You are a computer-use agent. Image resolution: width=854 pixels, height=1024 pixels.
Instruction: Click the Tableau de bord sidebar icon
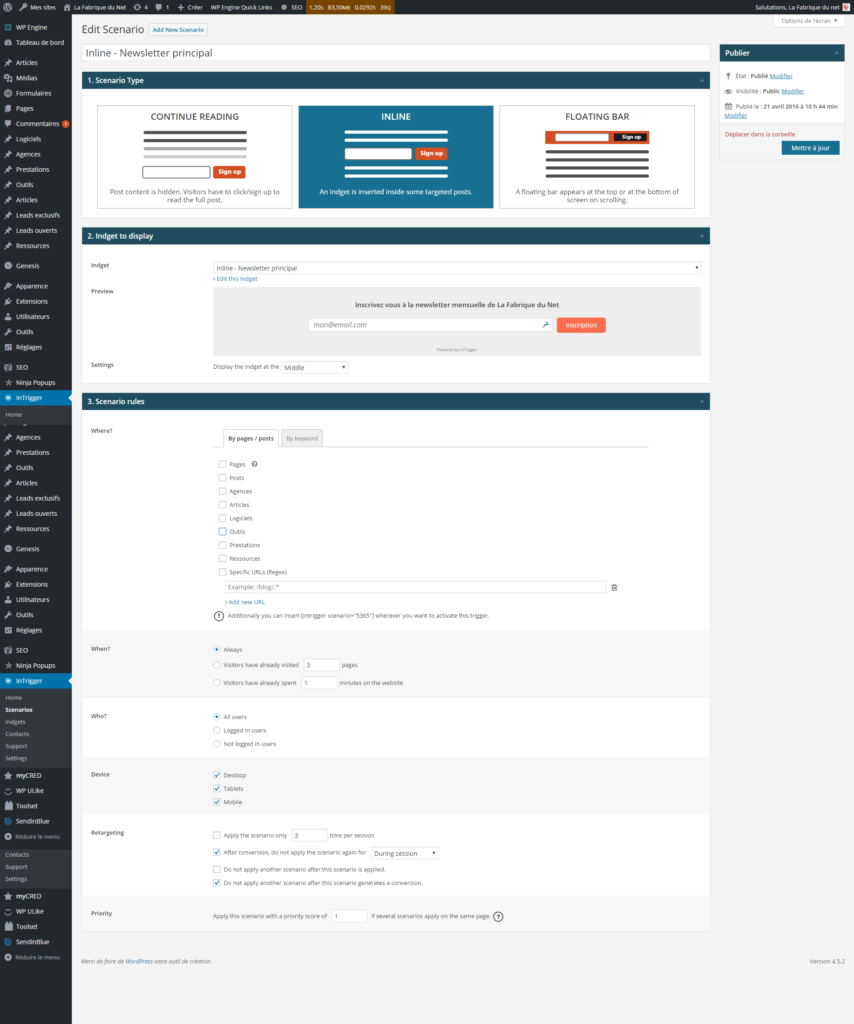point(8,43)
